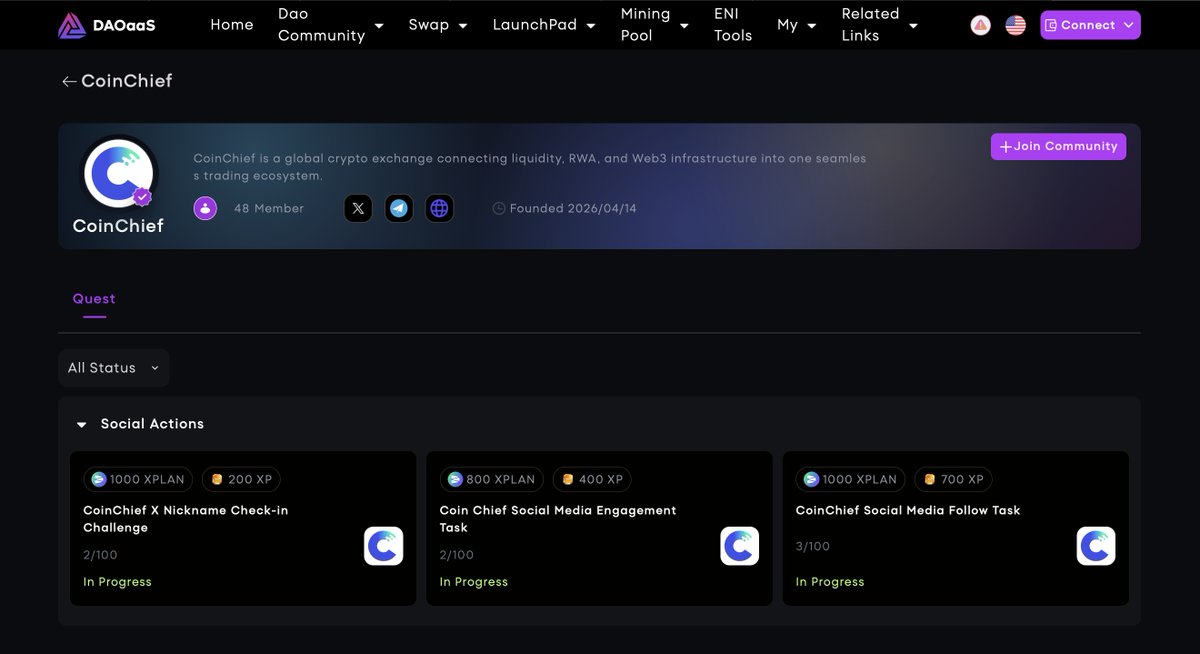Viewport: 1200px width, 654px height.
Task: Click the CoinChief logo on Follow Task card
Action: 1096,546
